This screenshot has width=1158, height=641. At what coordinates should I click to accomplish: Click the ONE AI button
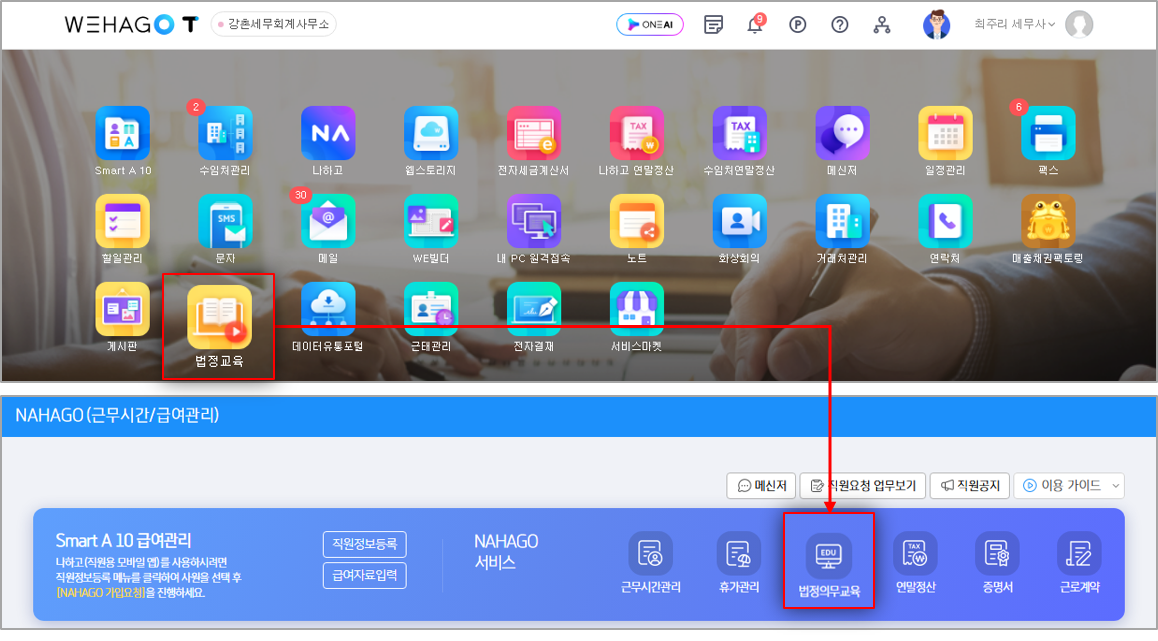pos(650,25)
